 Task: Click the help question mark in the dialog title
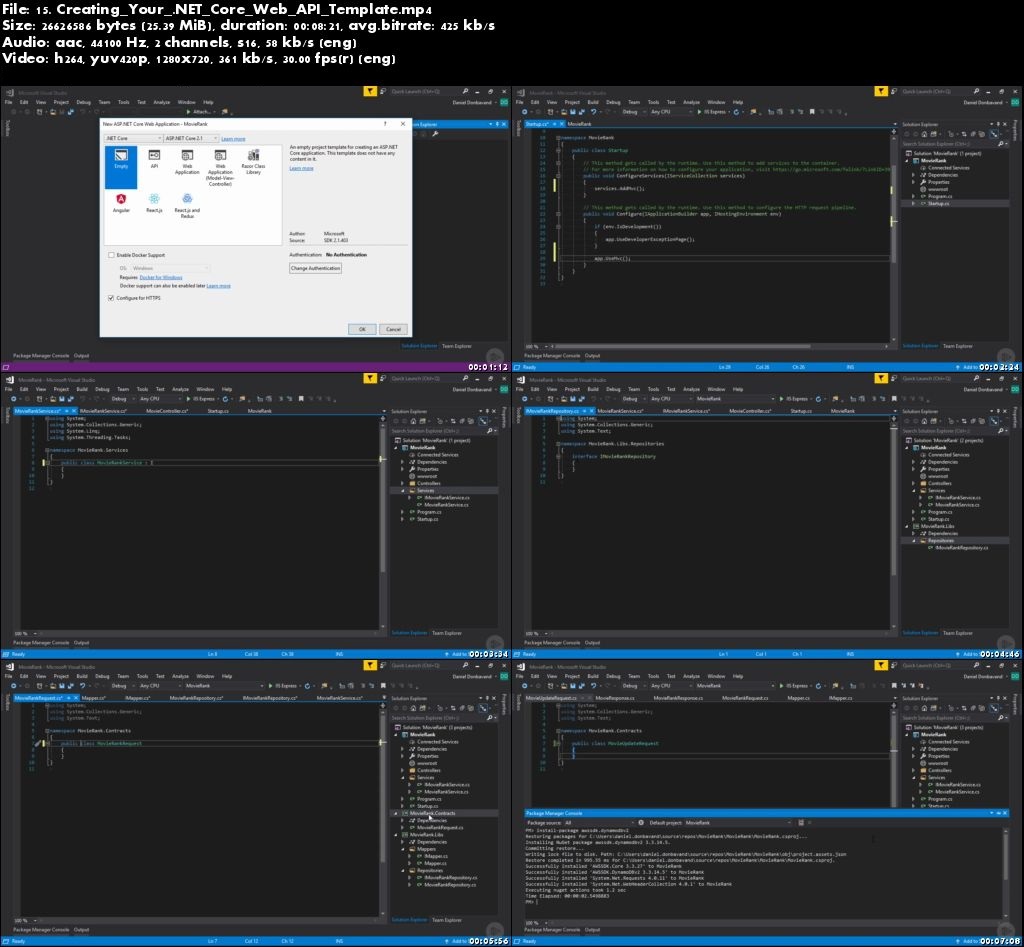pyautogui.click(x=385, y=123)
